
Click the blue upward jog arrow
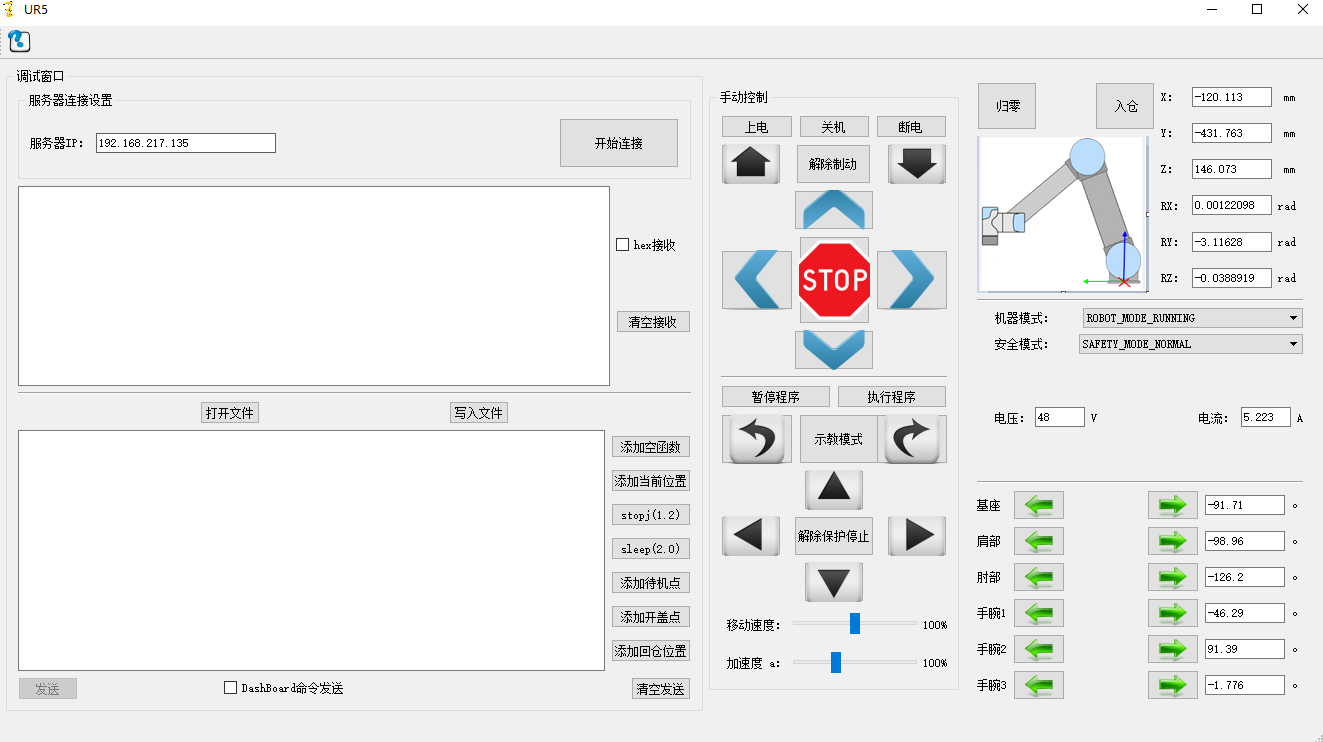click(x=833, y=210)
